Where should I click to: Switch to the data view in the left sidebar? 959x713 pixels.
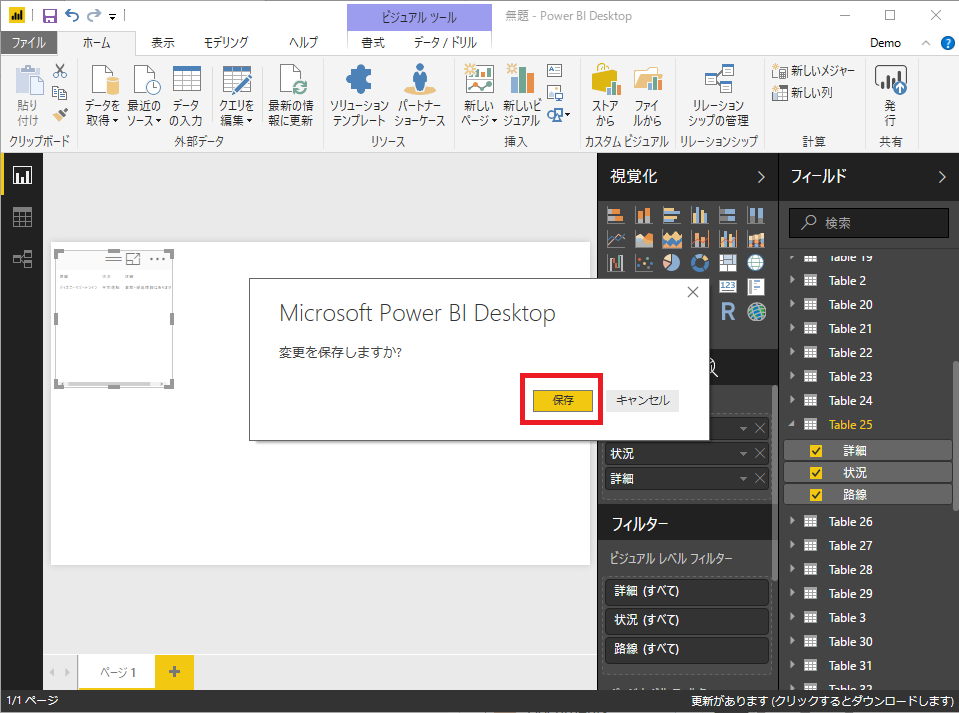[x=23, y=217]
